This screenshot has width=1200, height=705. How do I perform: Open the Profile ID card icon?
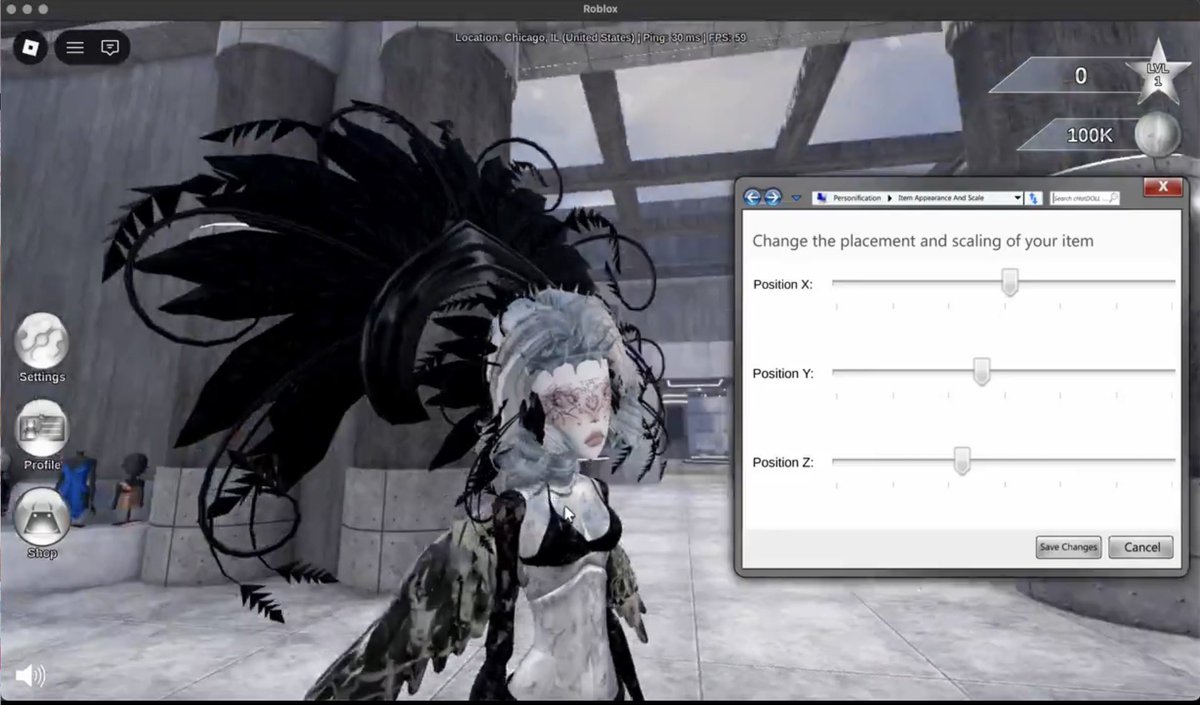click(42, 428)
